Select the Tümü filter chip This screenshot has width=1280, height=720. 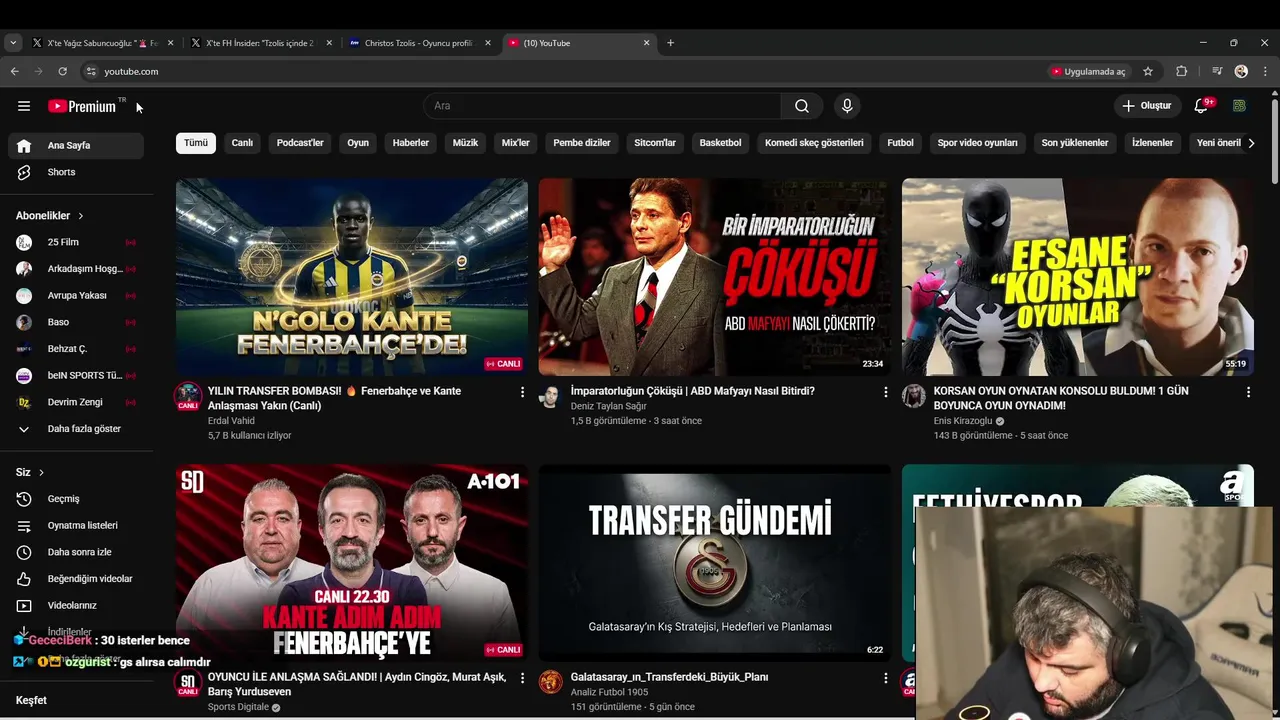(196, 143)
